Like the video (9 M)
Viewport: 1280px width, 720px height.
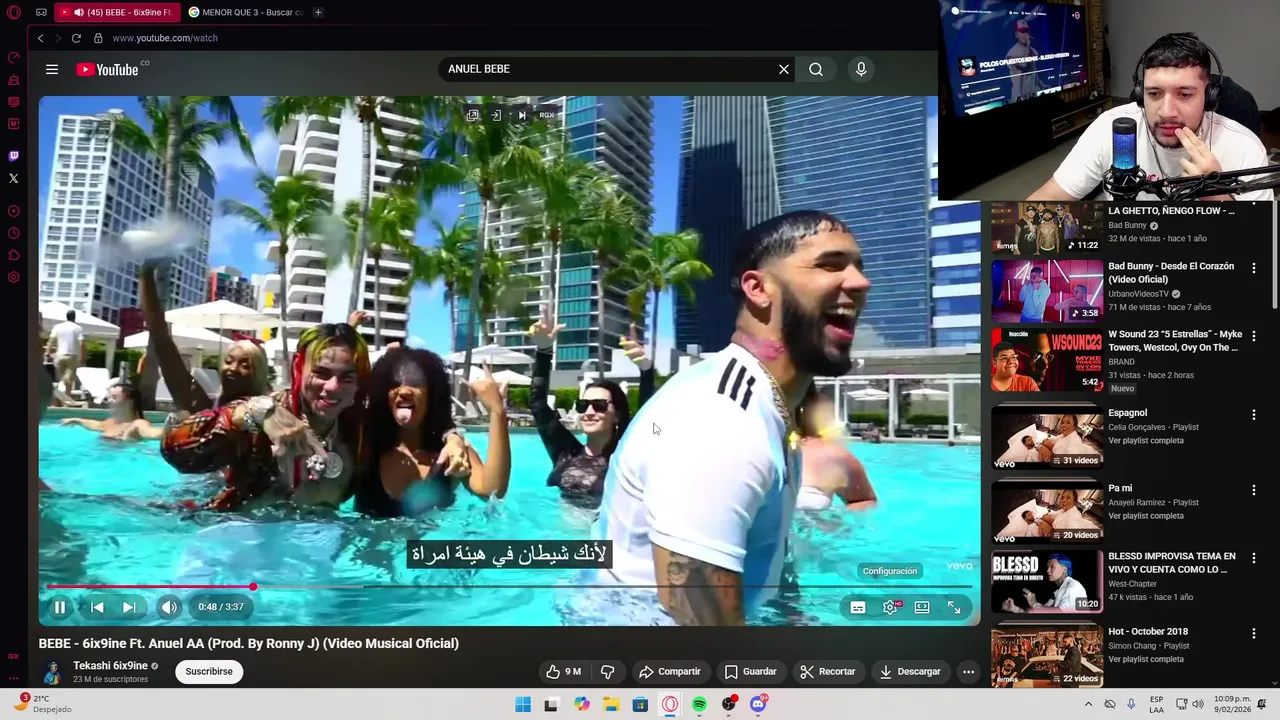tap(563, 671)
